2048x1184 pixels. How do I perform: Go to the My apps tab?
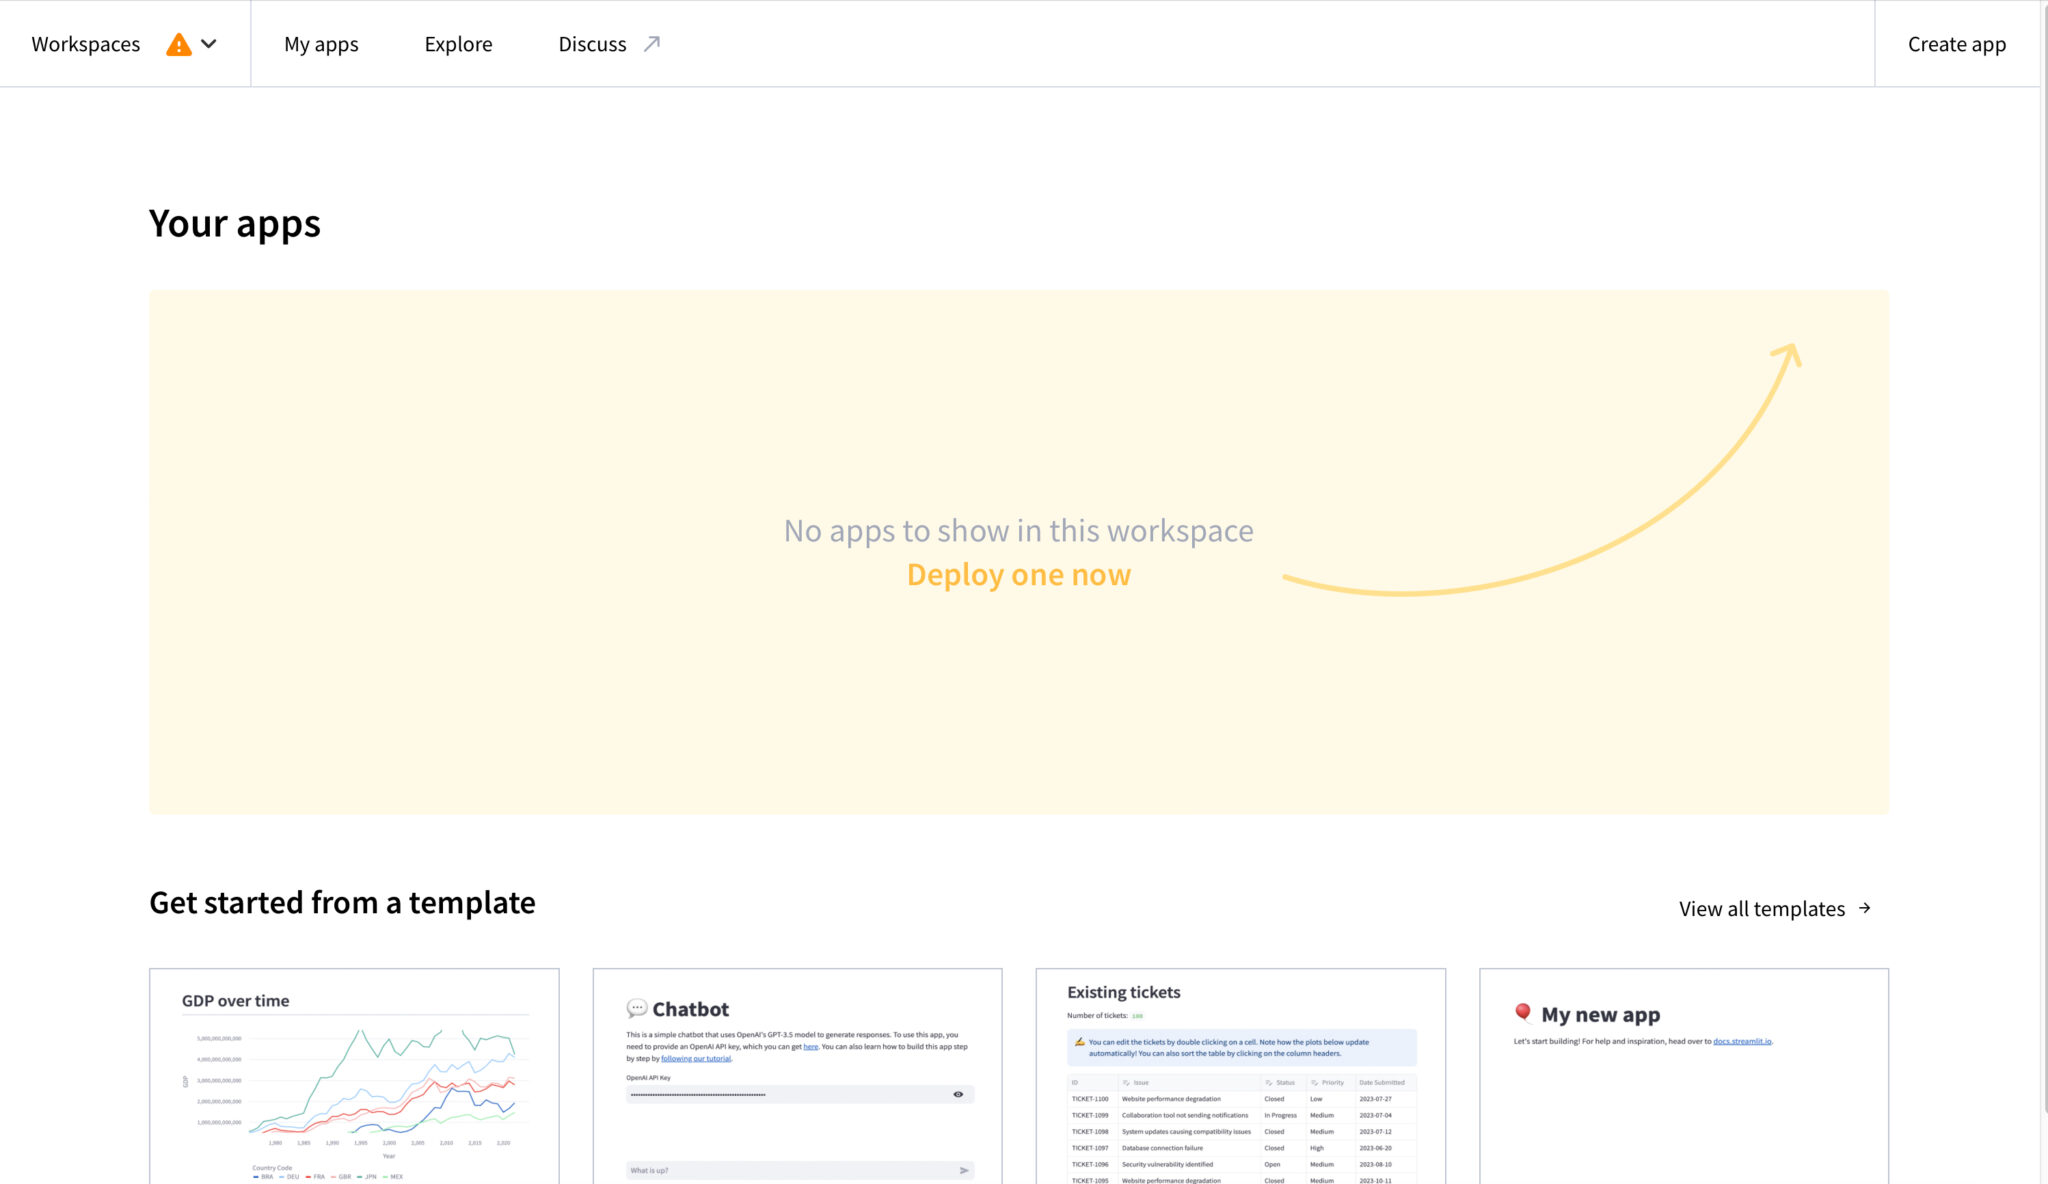tap(321, 44)
